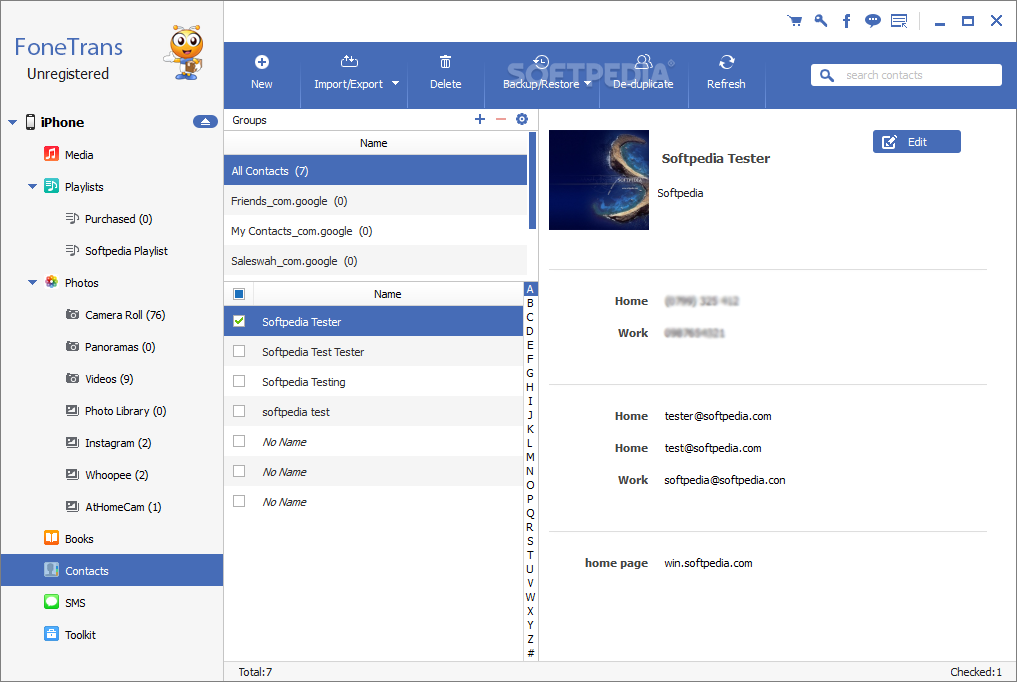Viewport: 1017px width, 682px height.
Task: Select Saleswah_com.google (0) group
Action: (376, 261)
